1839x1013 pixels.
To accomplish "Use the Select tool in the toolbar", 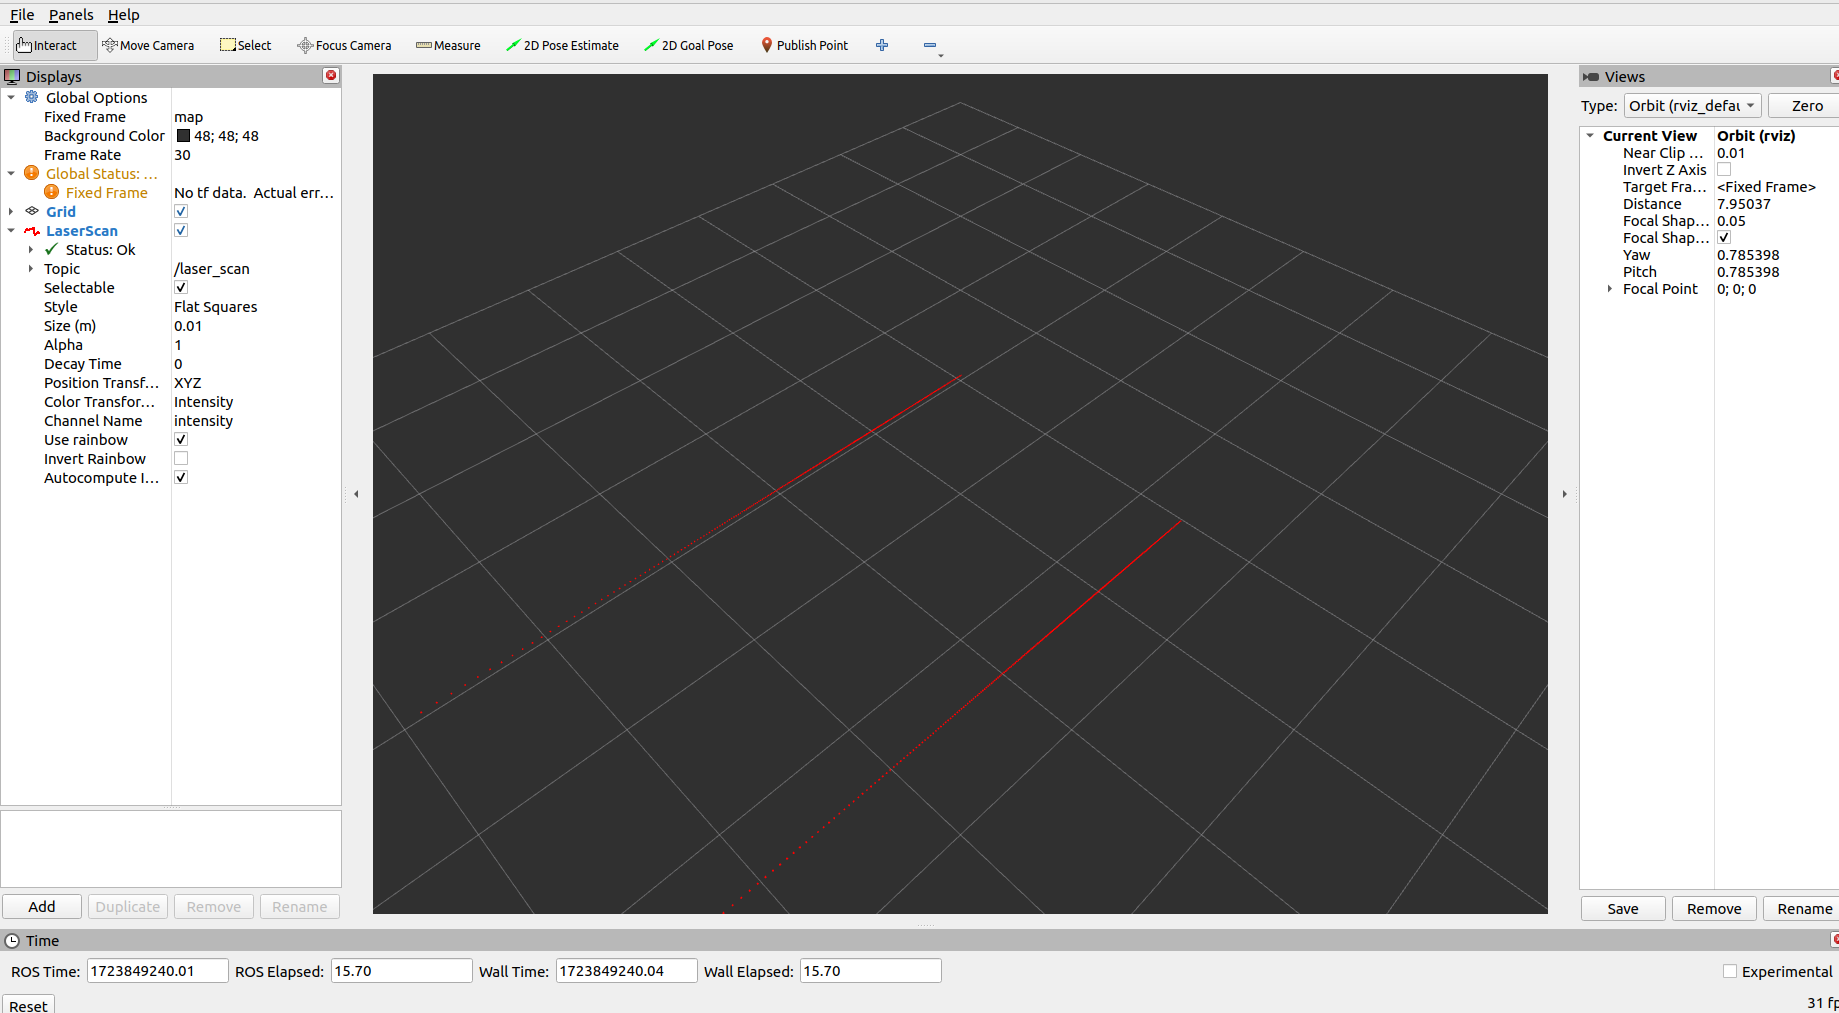I will click(245, 45).
